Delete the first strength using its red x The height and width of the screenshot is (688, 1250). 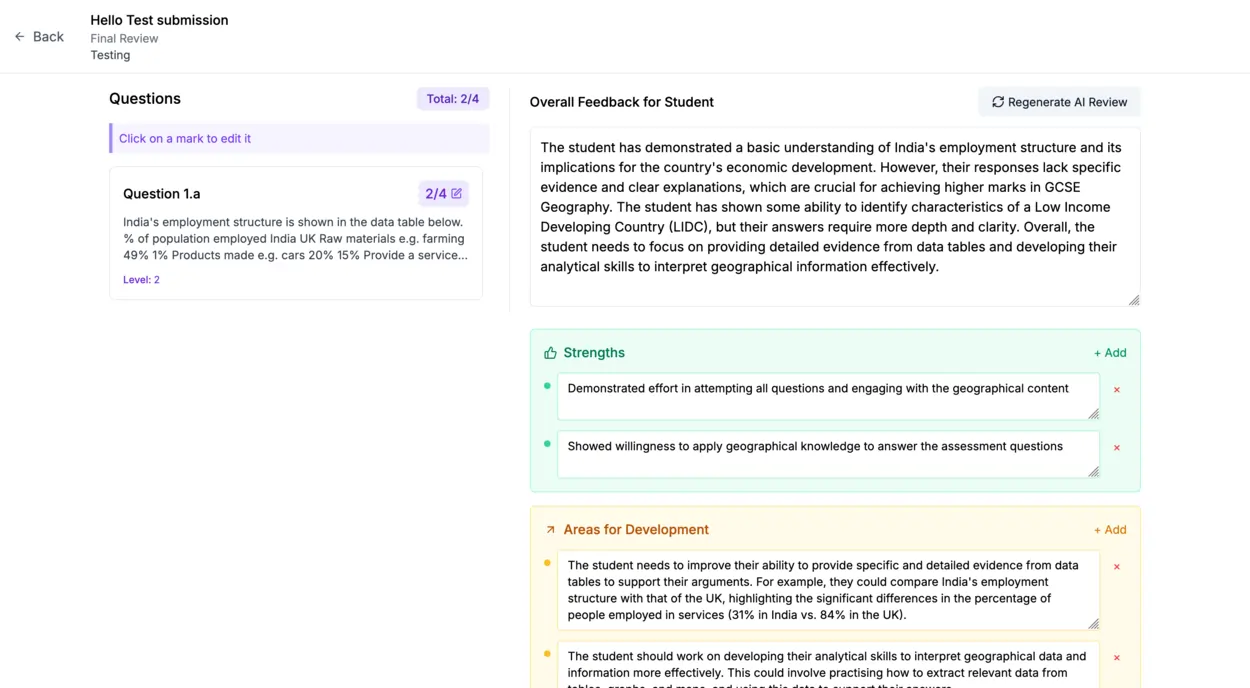tap(1116, 389)
